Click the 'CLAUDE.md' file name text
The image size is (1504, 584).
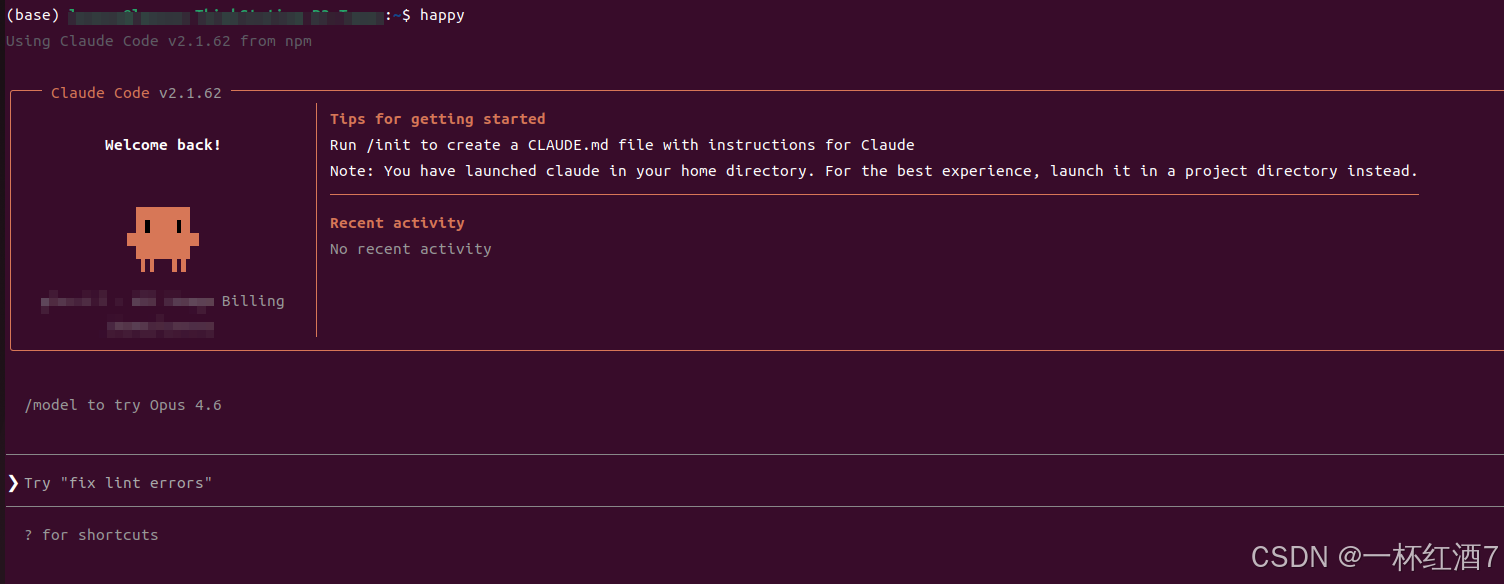pos(568,145)
